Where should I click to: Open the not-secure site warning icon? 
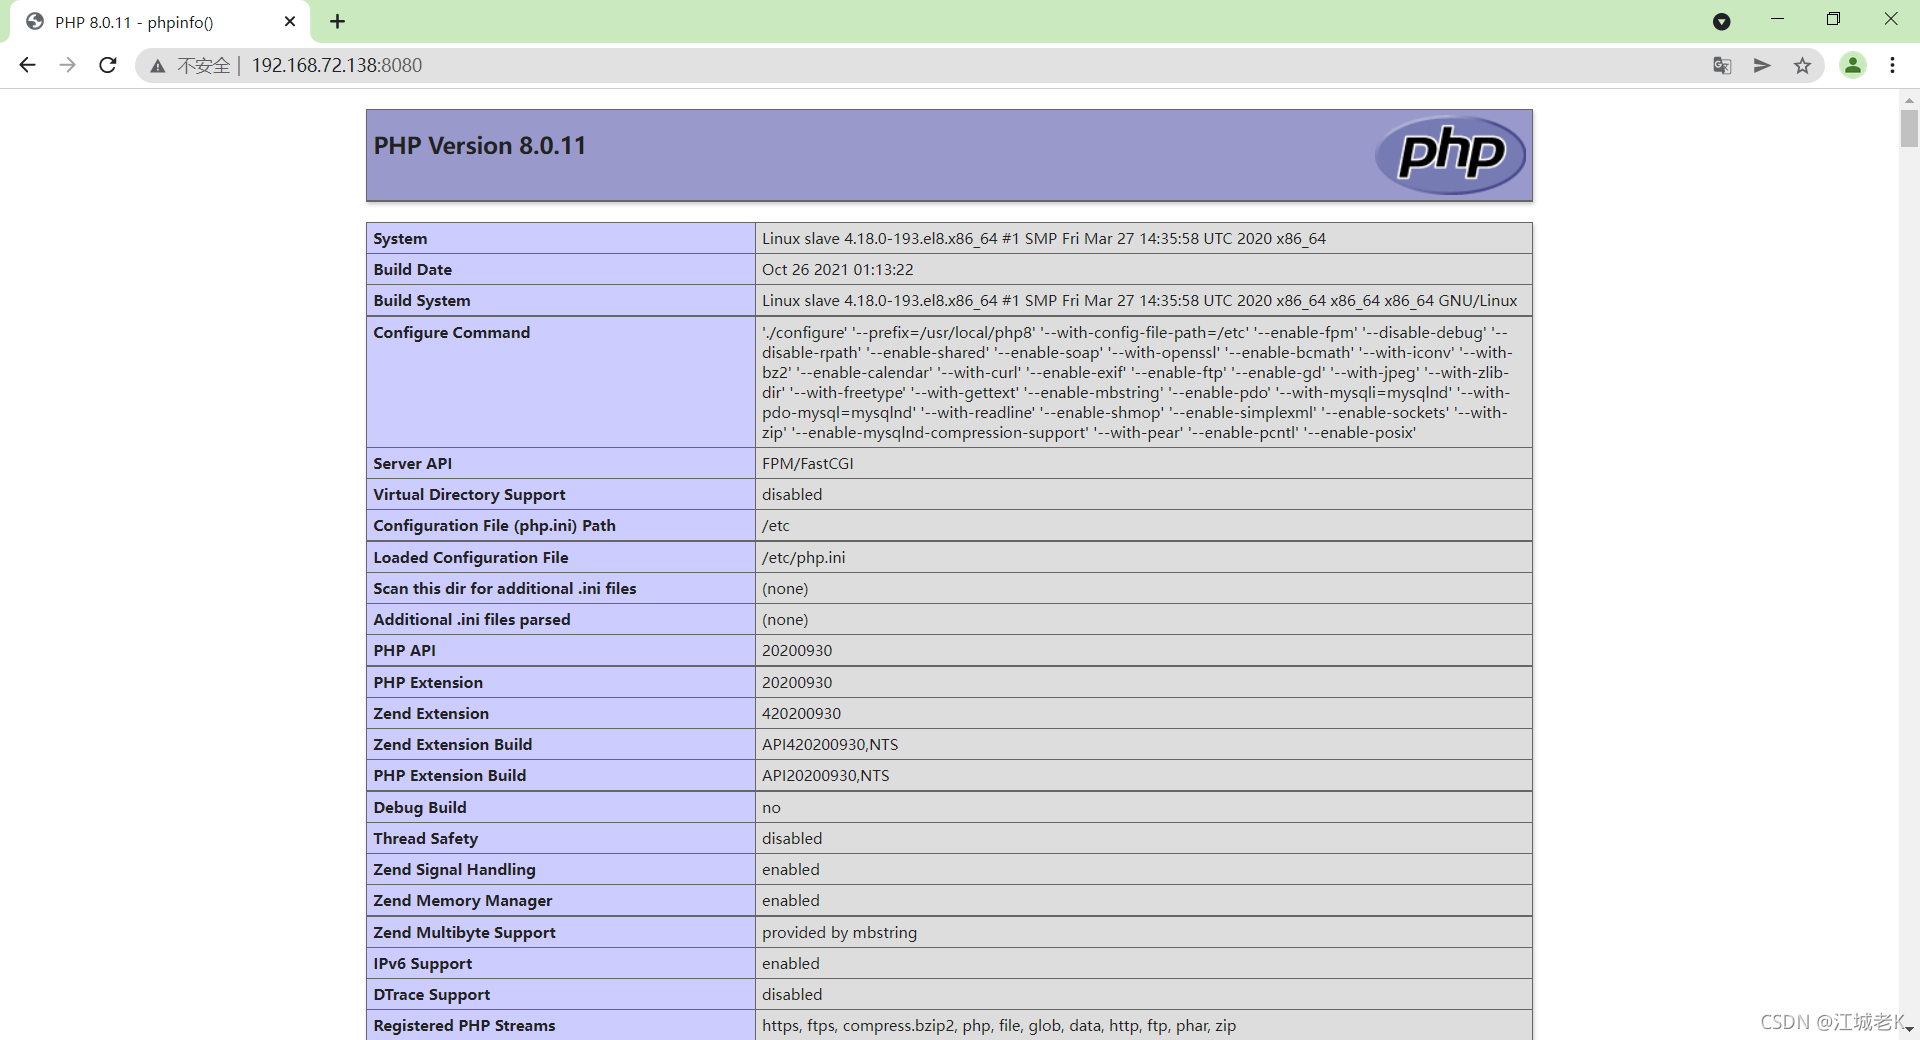coord(158,66)
